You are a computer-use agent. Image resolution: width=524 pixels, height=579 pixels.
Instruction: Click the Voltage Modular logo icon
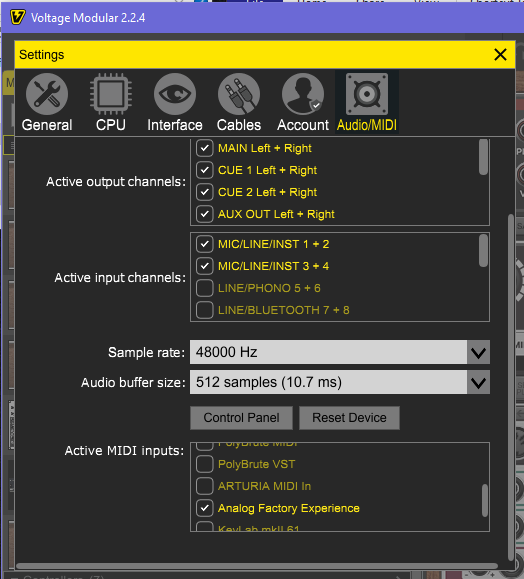17,17
